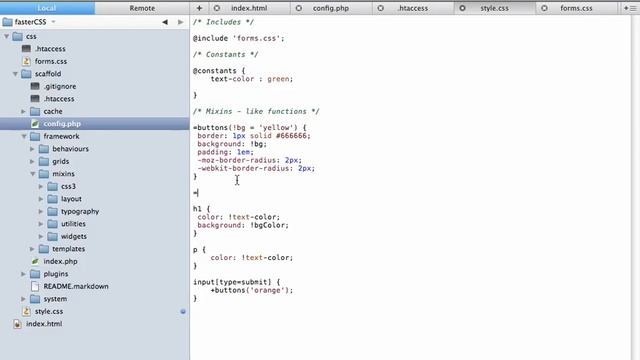Expand the grids folder

pos(32,161)
